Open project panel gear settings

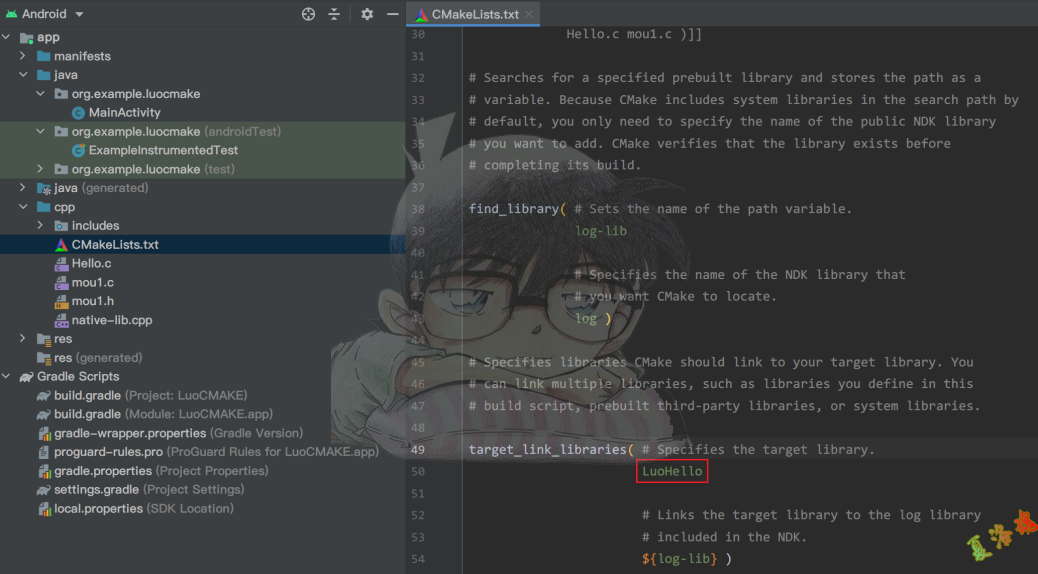[367, 14]
